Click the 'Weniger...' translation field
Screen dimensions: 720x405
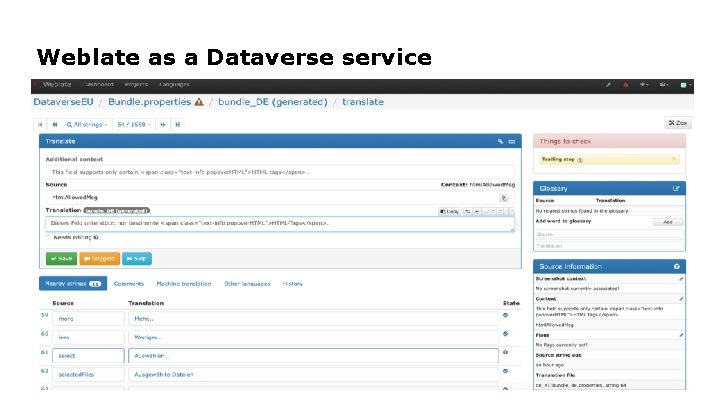click(313, 337)
